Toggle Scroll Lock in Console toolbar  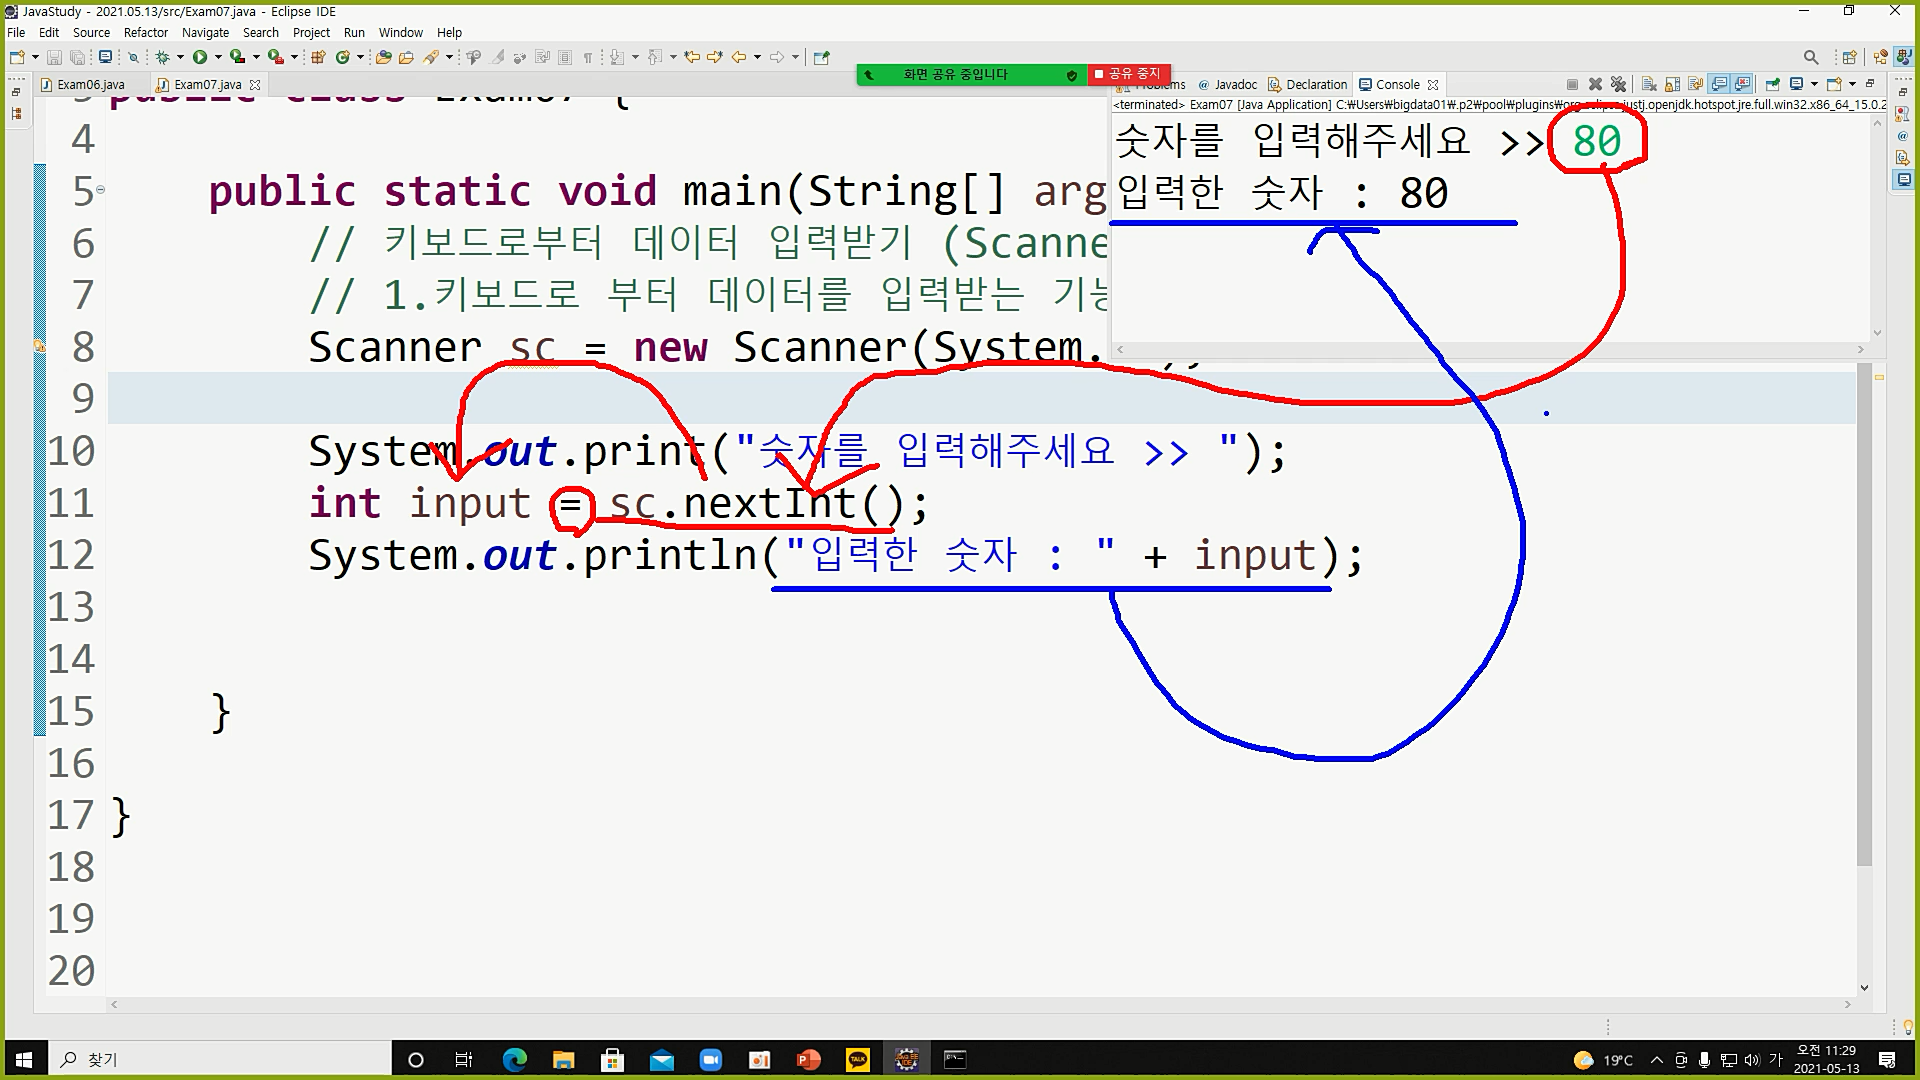(x=1672, y=84)
